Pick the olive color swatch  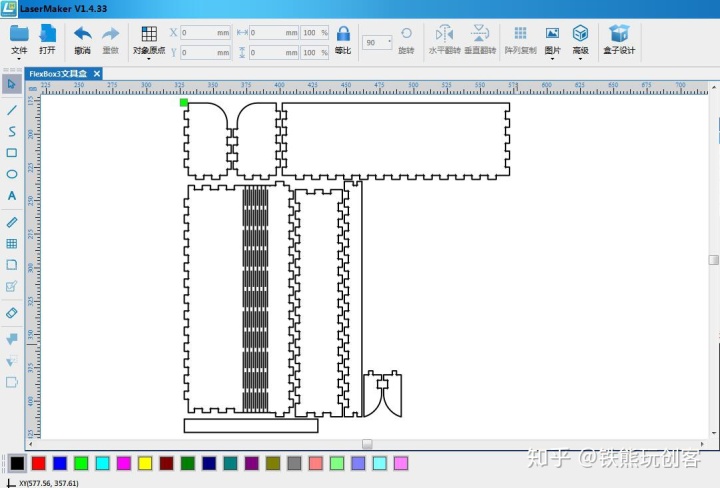[x=273, y=463]
